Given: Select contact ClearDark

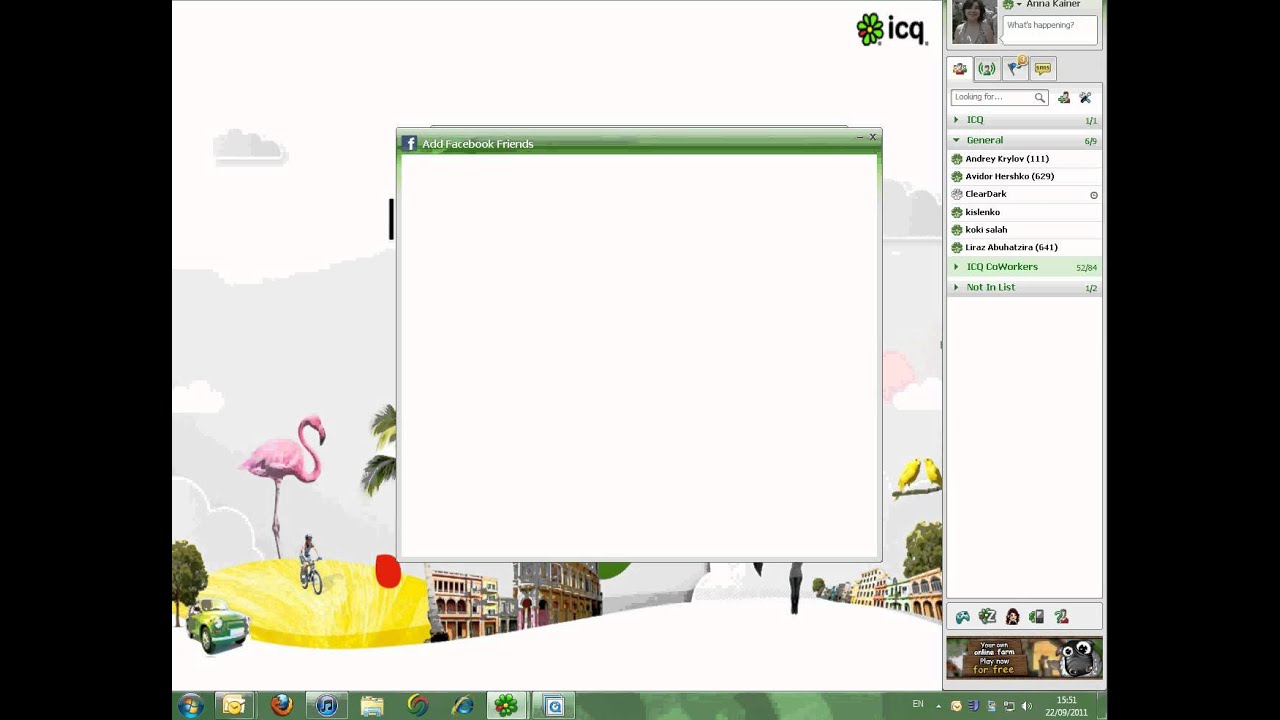Looking at the screenshot, I should point(1024,194).
